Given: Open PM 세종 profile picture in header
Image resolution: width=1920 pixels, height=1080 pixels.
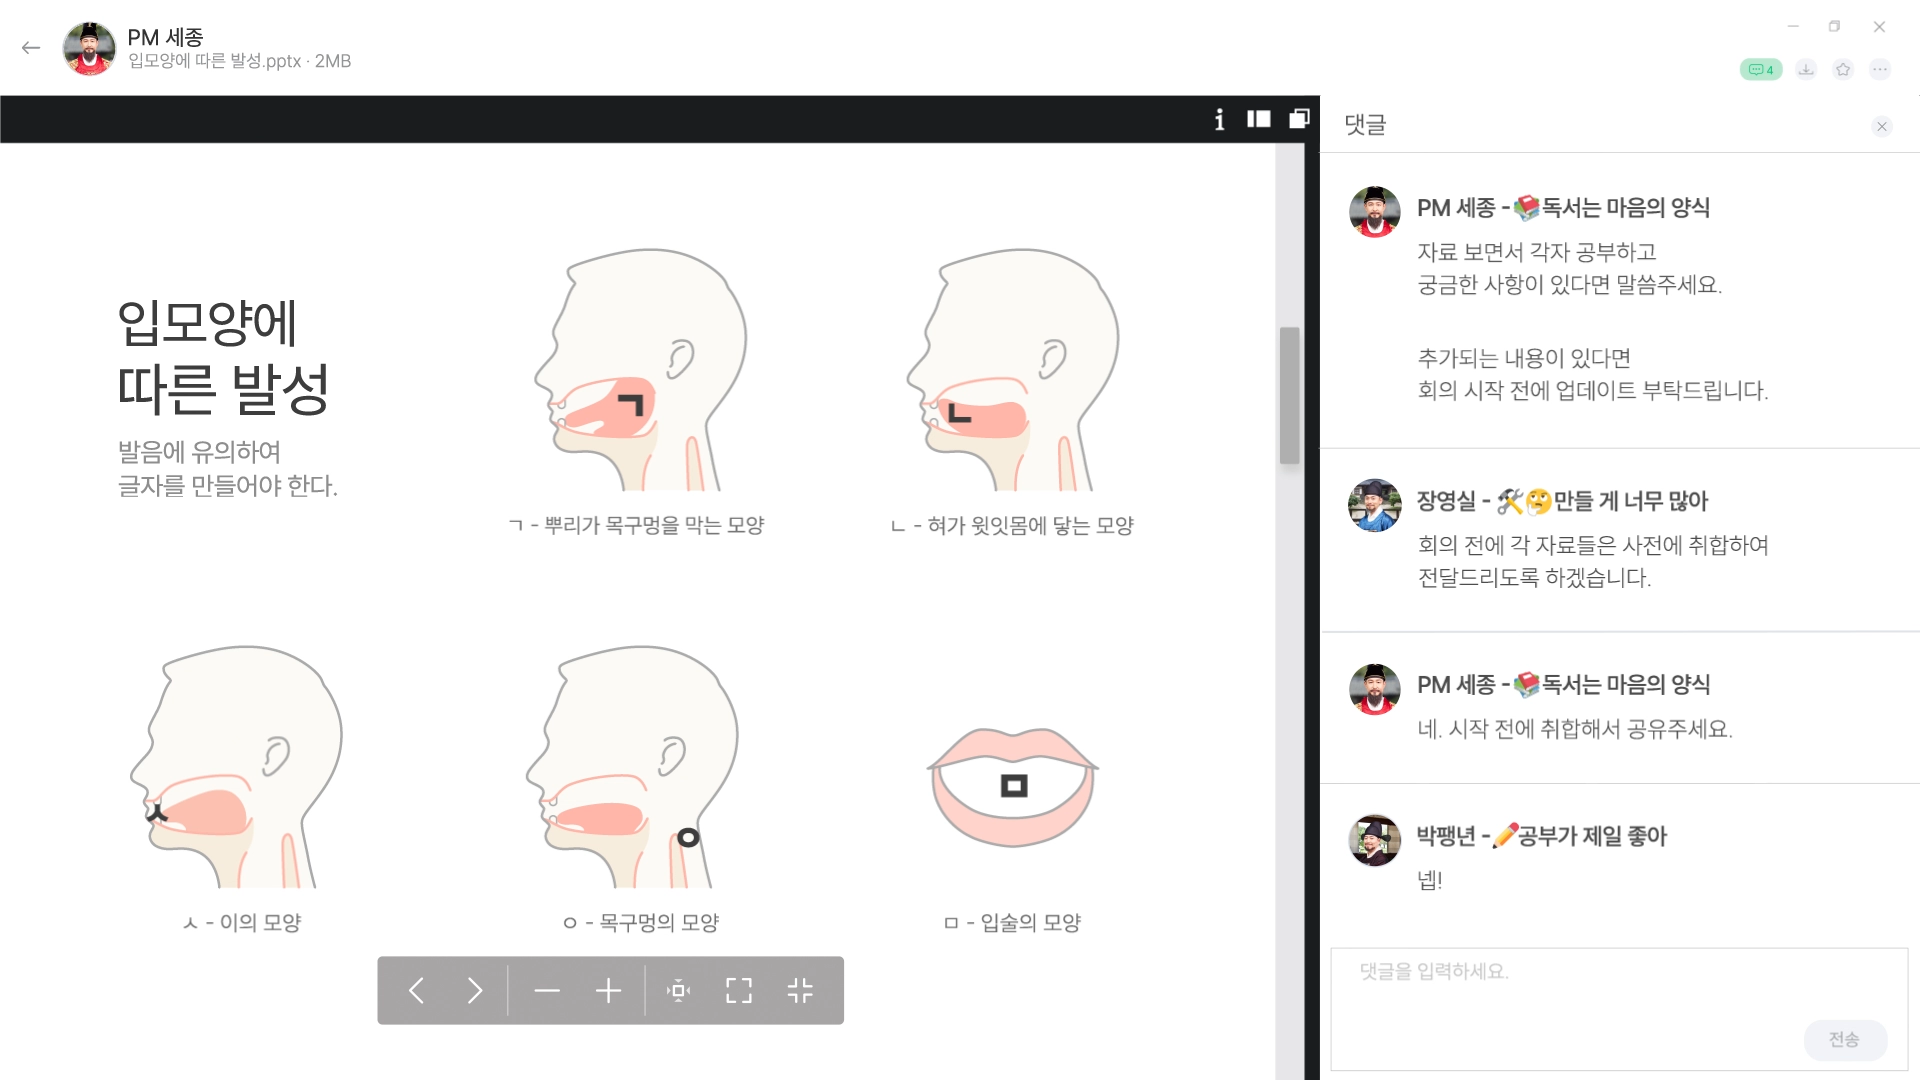Looking at the screenshot, I should 89,48.
